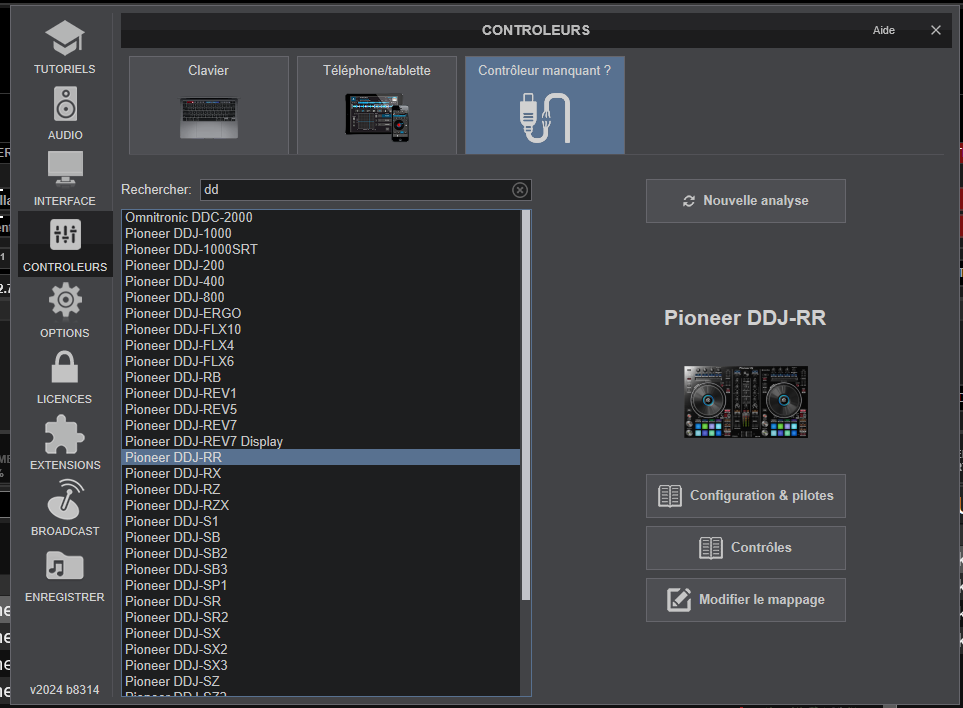
Task: Click the Nouvelle analyse button
Action: coord(746,201)
